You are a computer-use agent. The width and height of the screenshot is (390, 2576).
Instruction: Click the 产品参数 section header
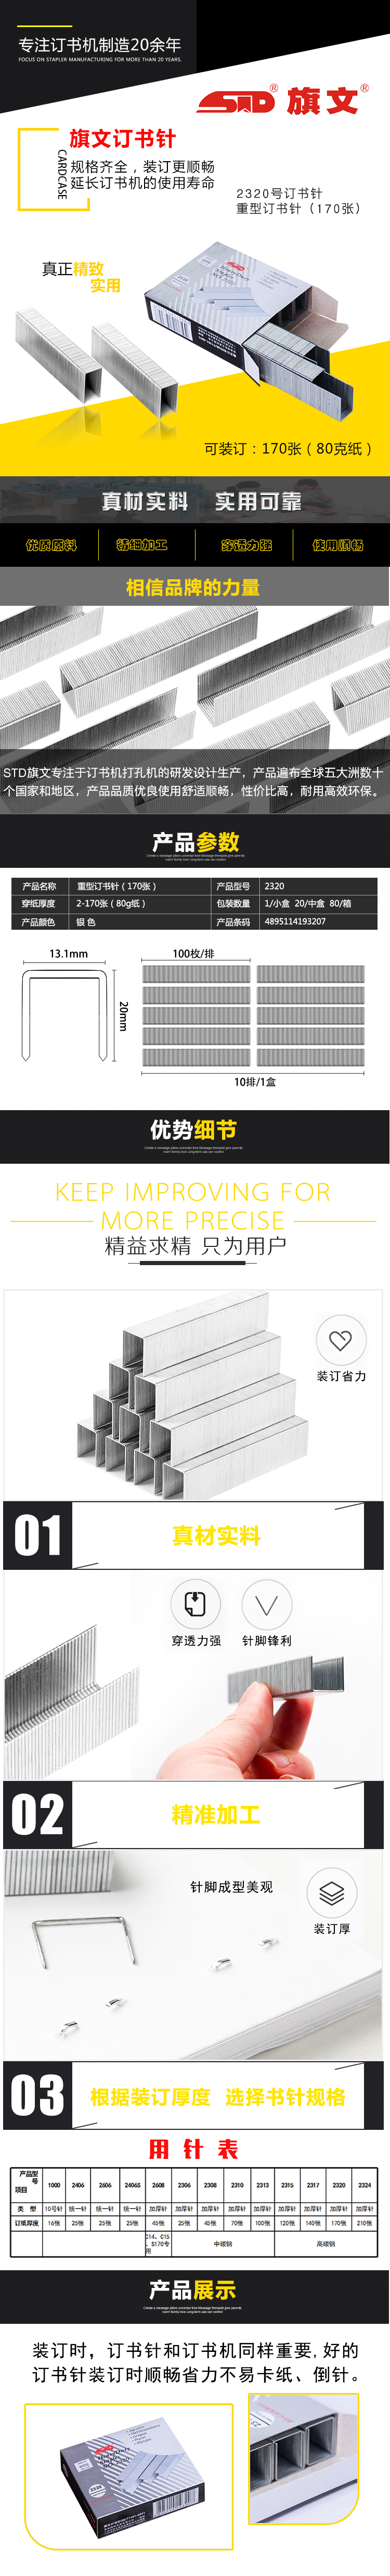(195, 842)
